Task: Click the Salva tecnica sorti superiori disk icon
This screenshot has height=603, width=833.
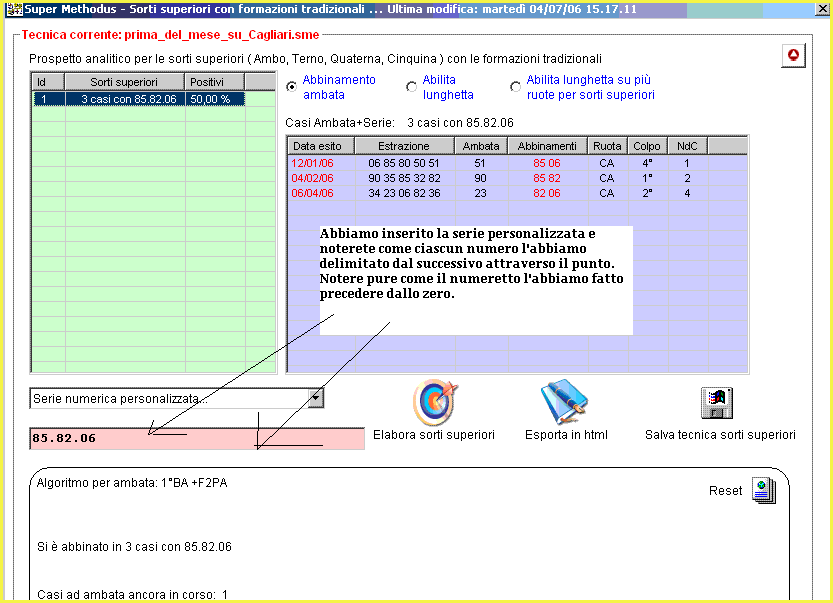Action: tap(717, 403)
